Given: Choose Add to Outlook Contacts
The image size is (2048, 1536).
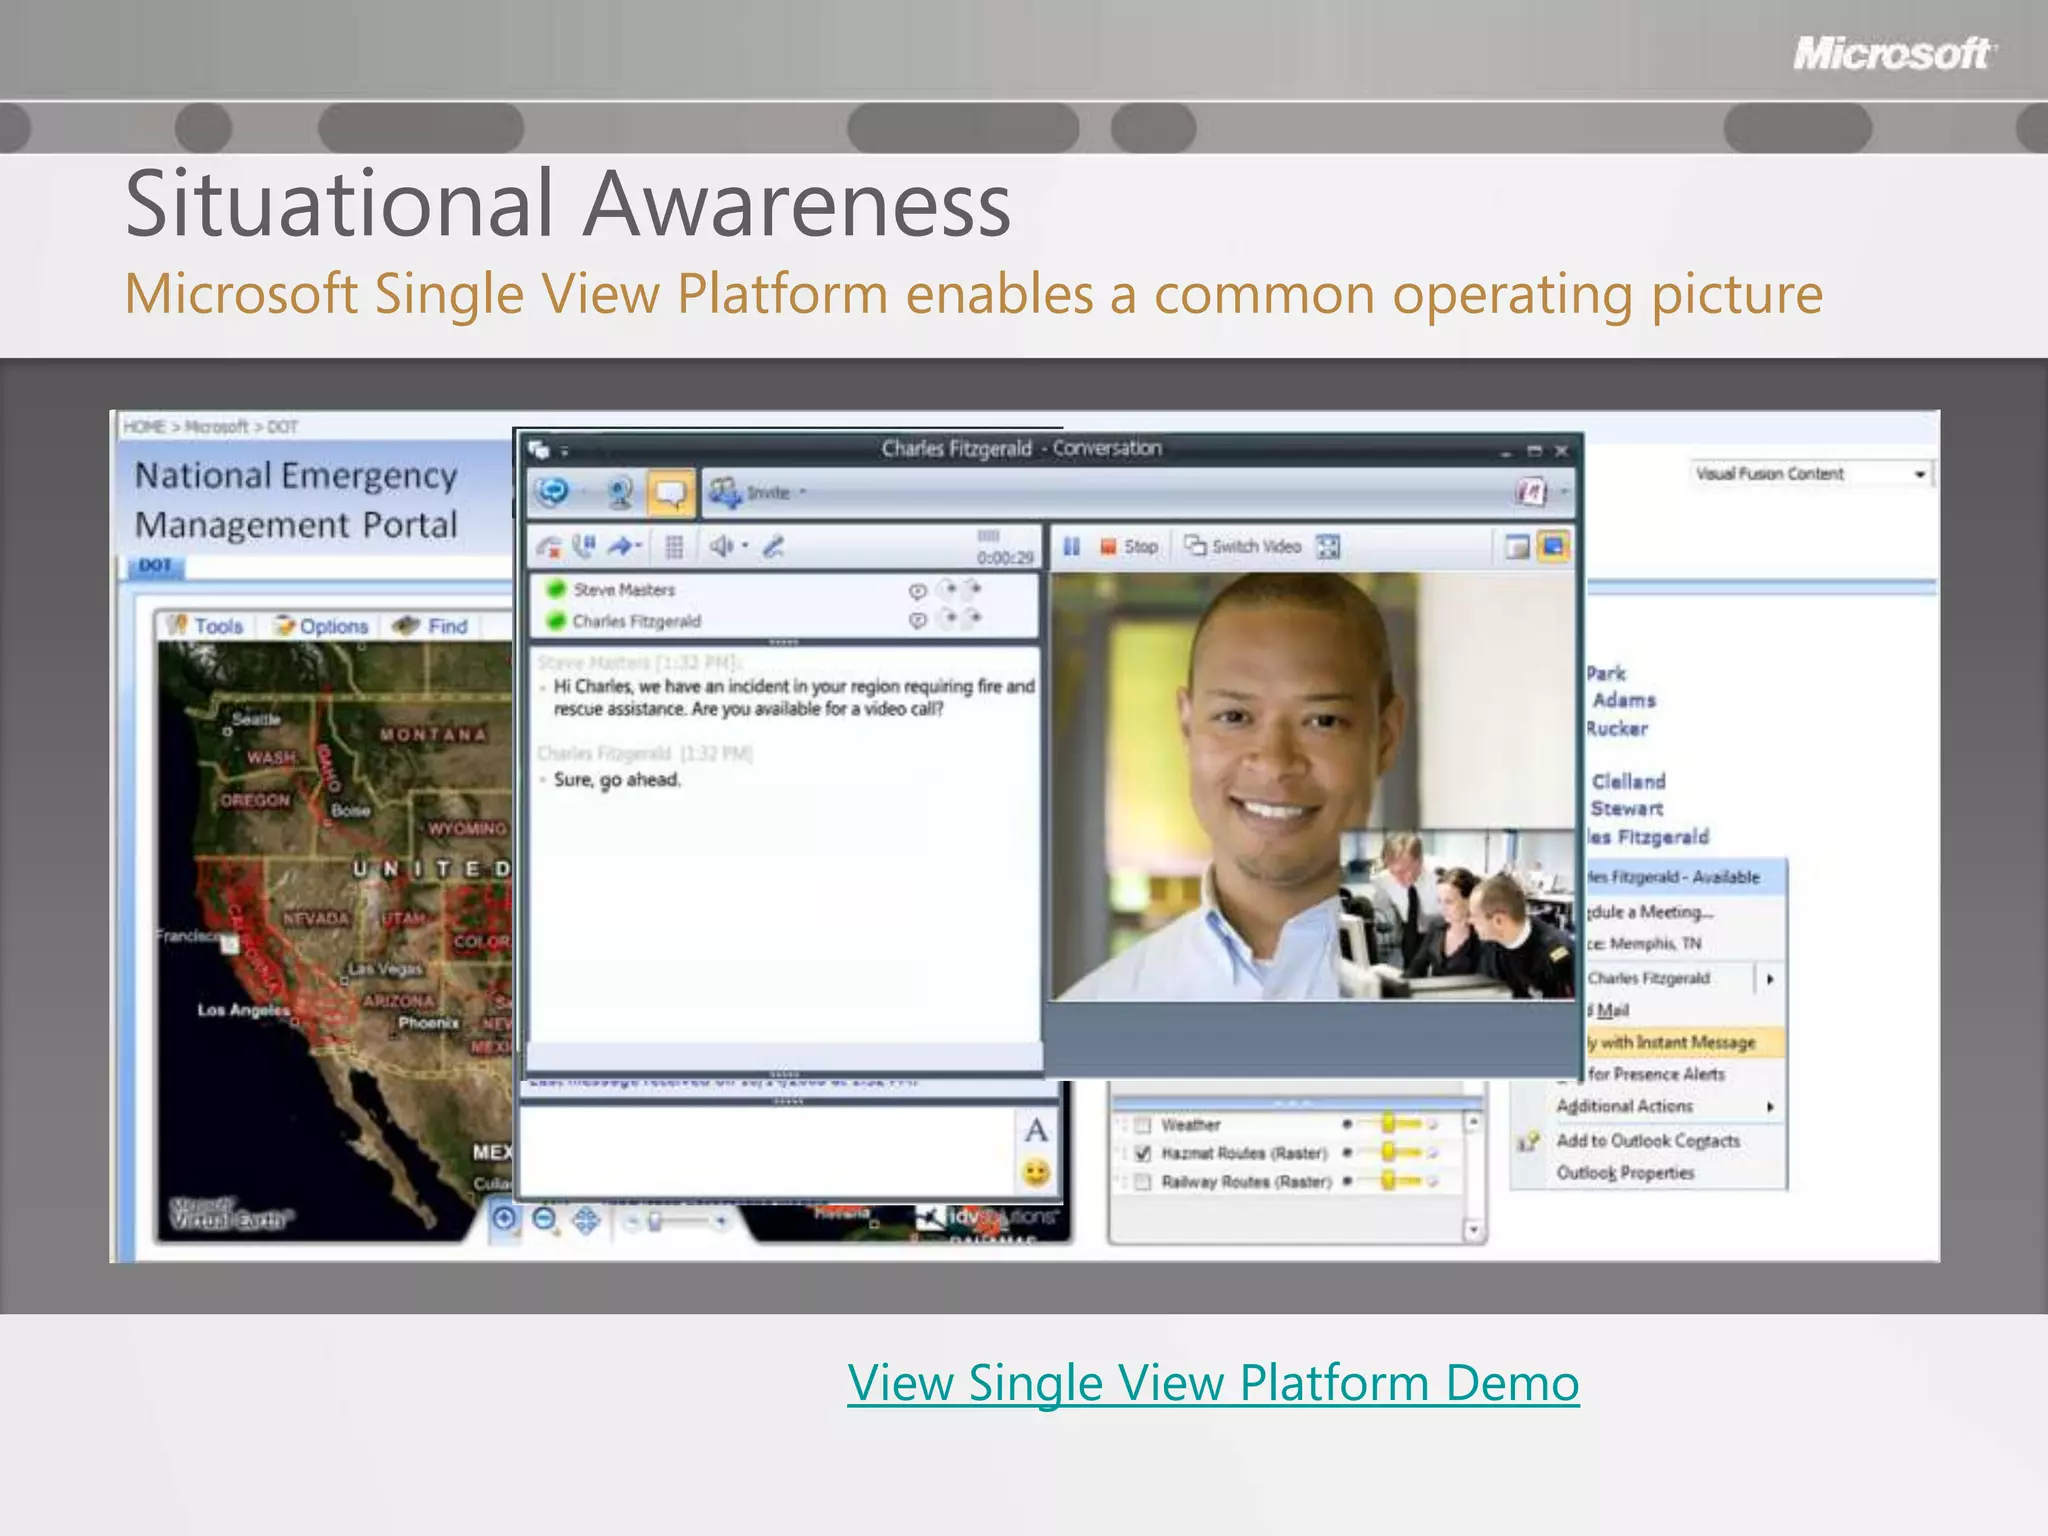Looking at the screenshot, I should point(1648,1140).
